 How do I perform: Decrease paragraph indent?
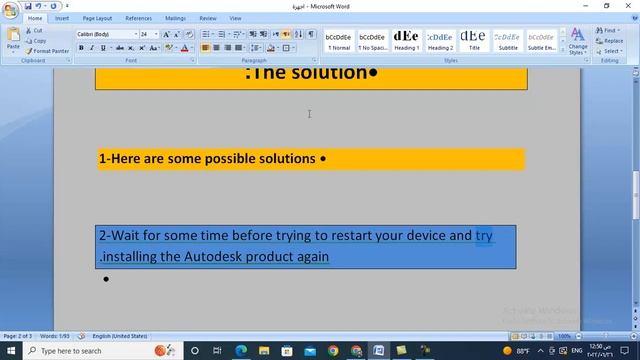point(253,34)
